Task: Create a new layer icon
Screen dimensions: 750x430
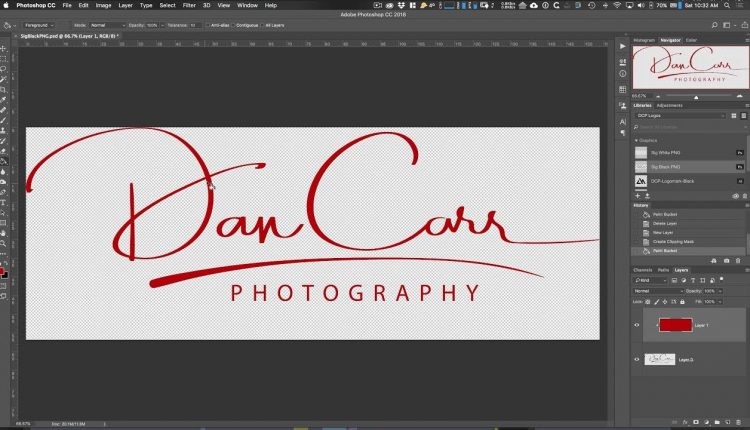Action: point(728,422)
